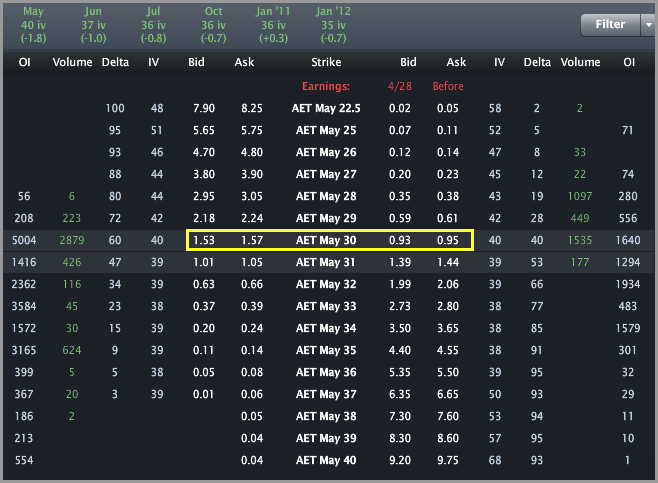This screenshot has height=483, width=658.
Task: Select the AET May 40 strike
Action: pyautogui.click(x=326, y=460)
